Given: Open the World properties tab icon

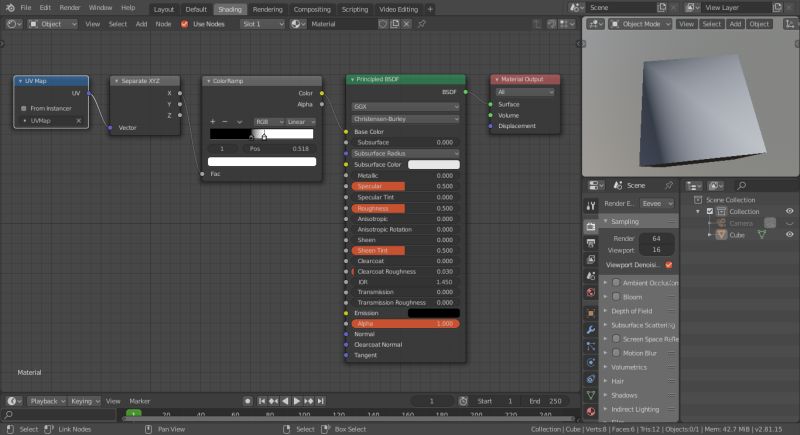Looking at the screenshot, I should pos(591,292).
